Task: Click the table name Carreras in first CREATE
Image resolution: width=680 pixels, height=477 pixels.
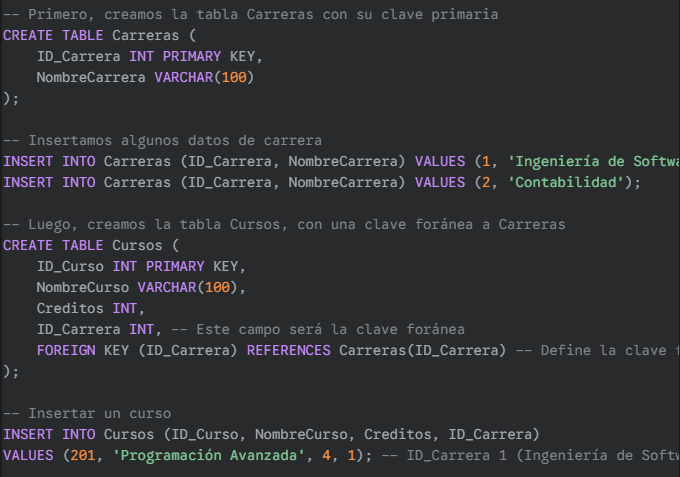Action: [x=145, y=35]
